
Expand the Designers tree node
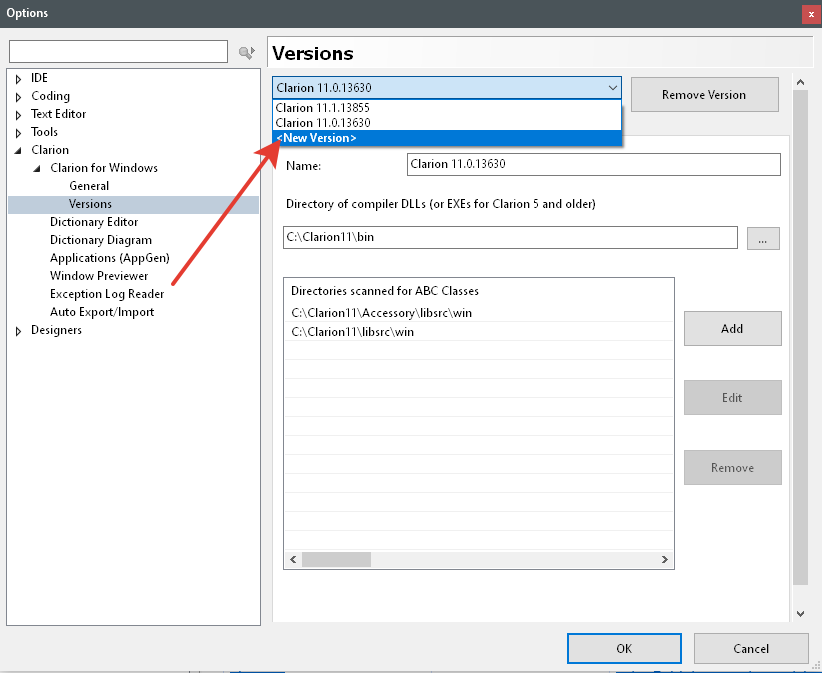point(19,331)
